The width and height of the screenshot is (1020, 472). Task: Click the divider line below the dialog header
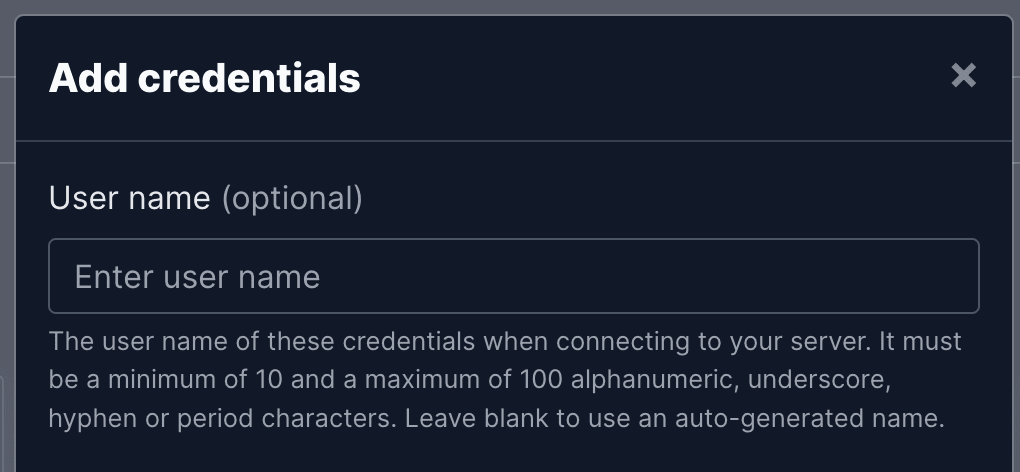coord(514,140)
